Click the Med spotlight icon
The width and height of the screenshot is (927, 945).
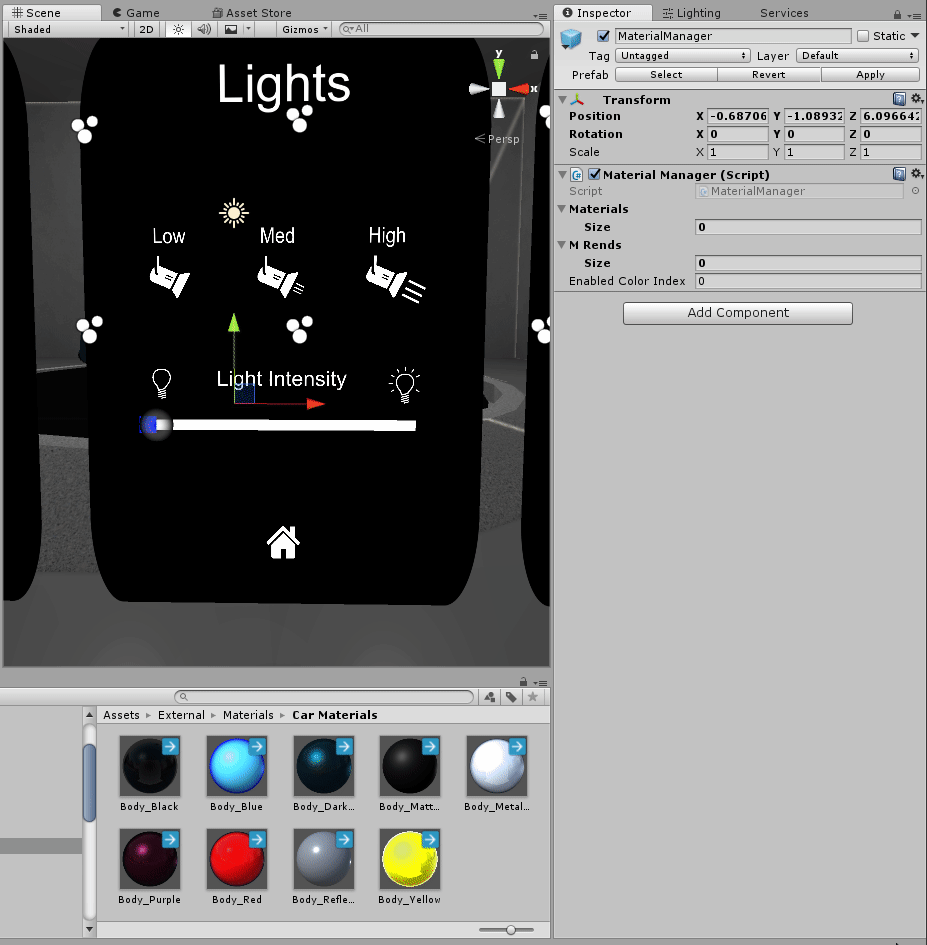click(x=280, y=277)
